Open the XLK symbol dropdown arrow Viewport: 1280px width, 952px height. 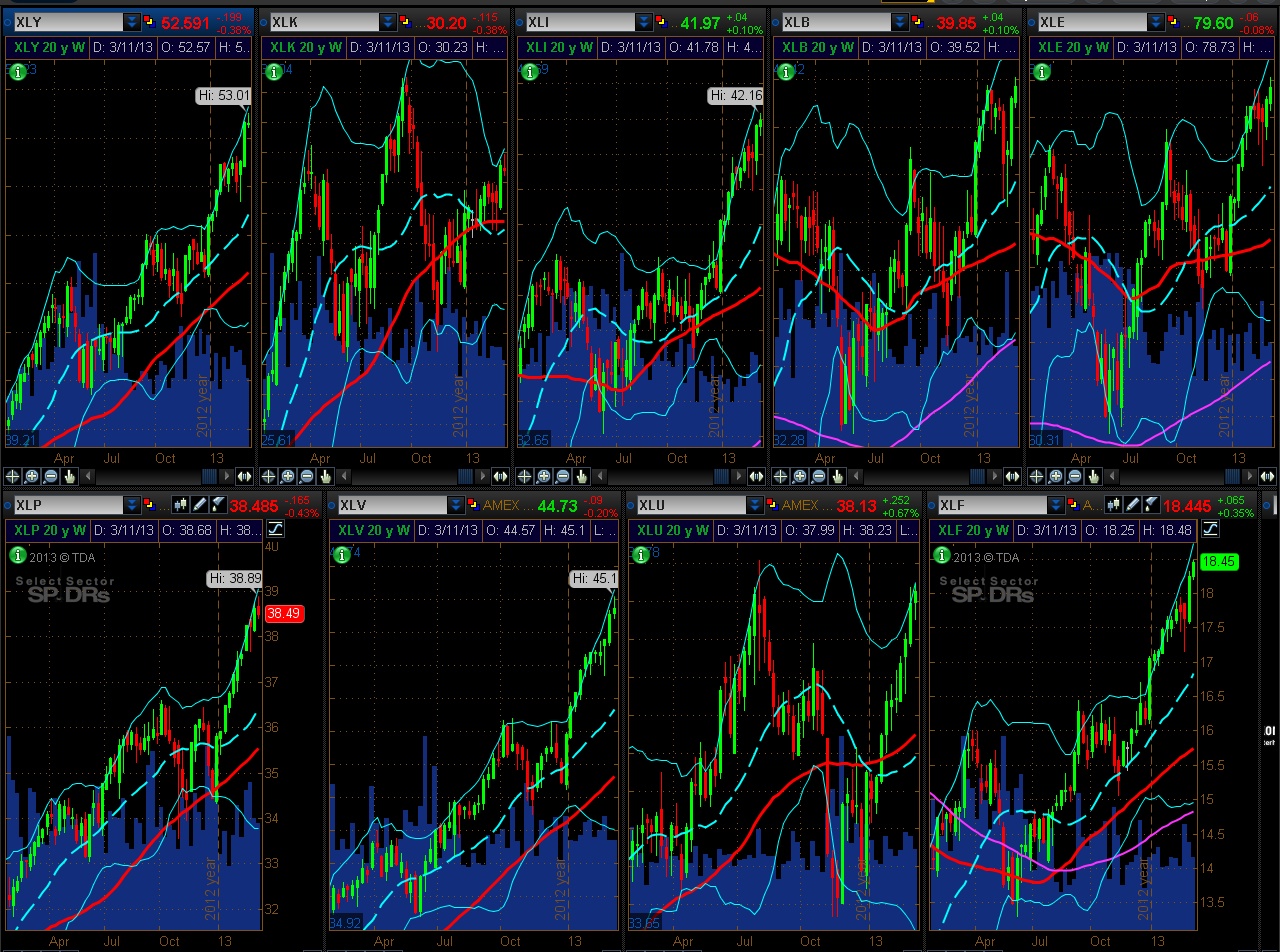point(388,22)
